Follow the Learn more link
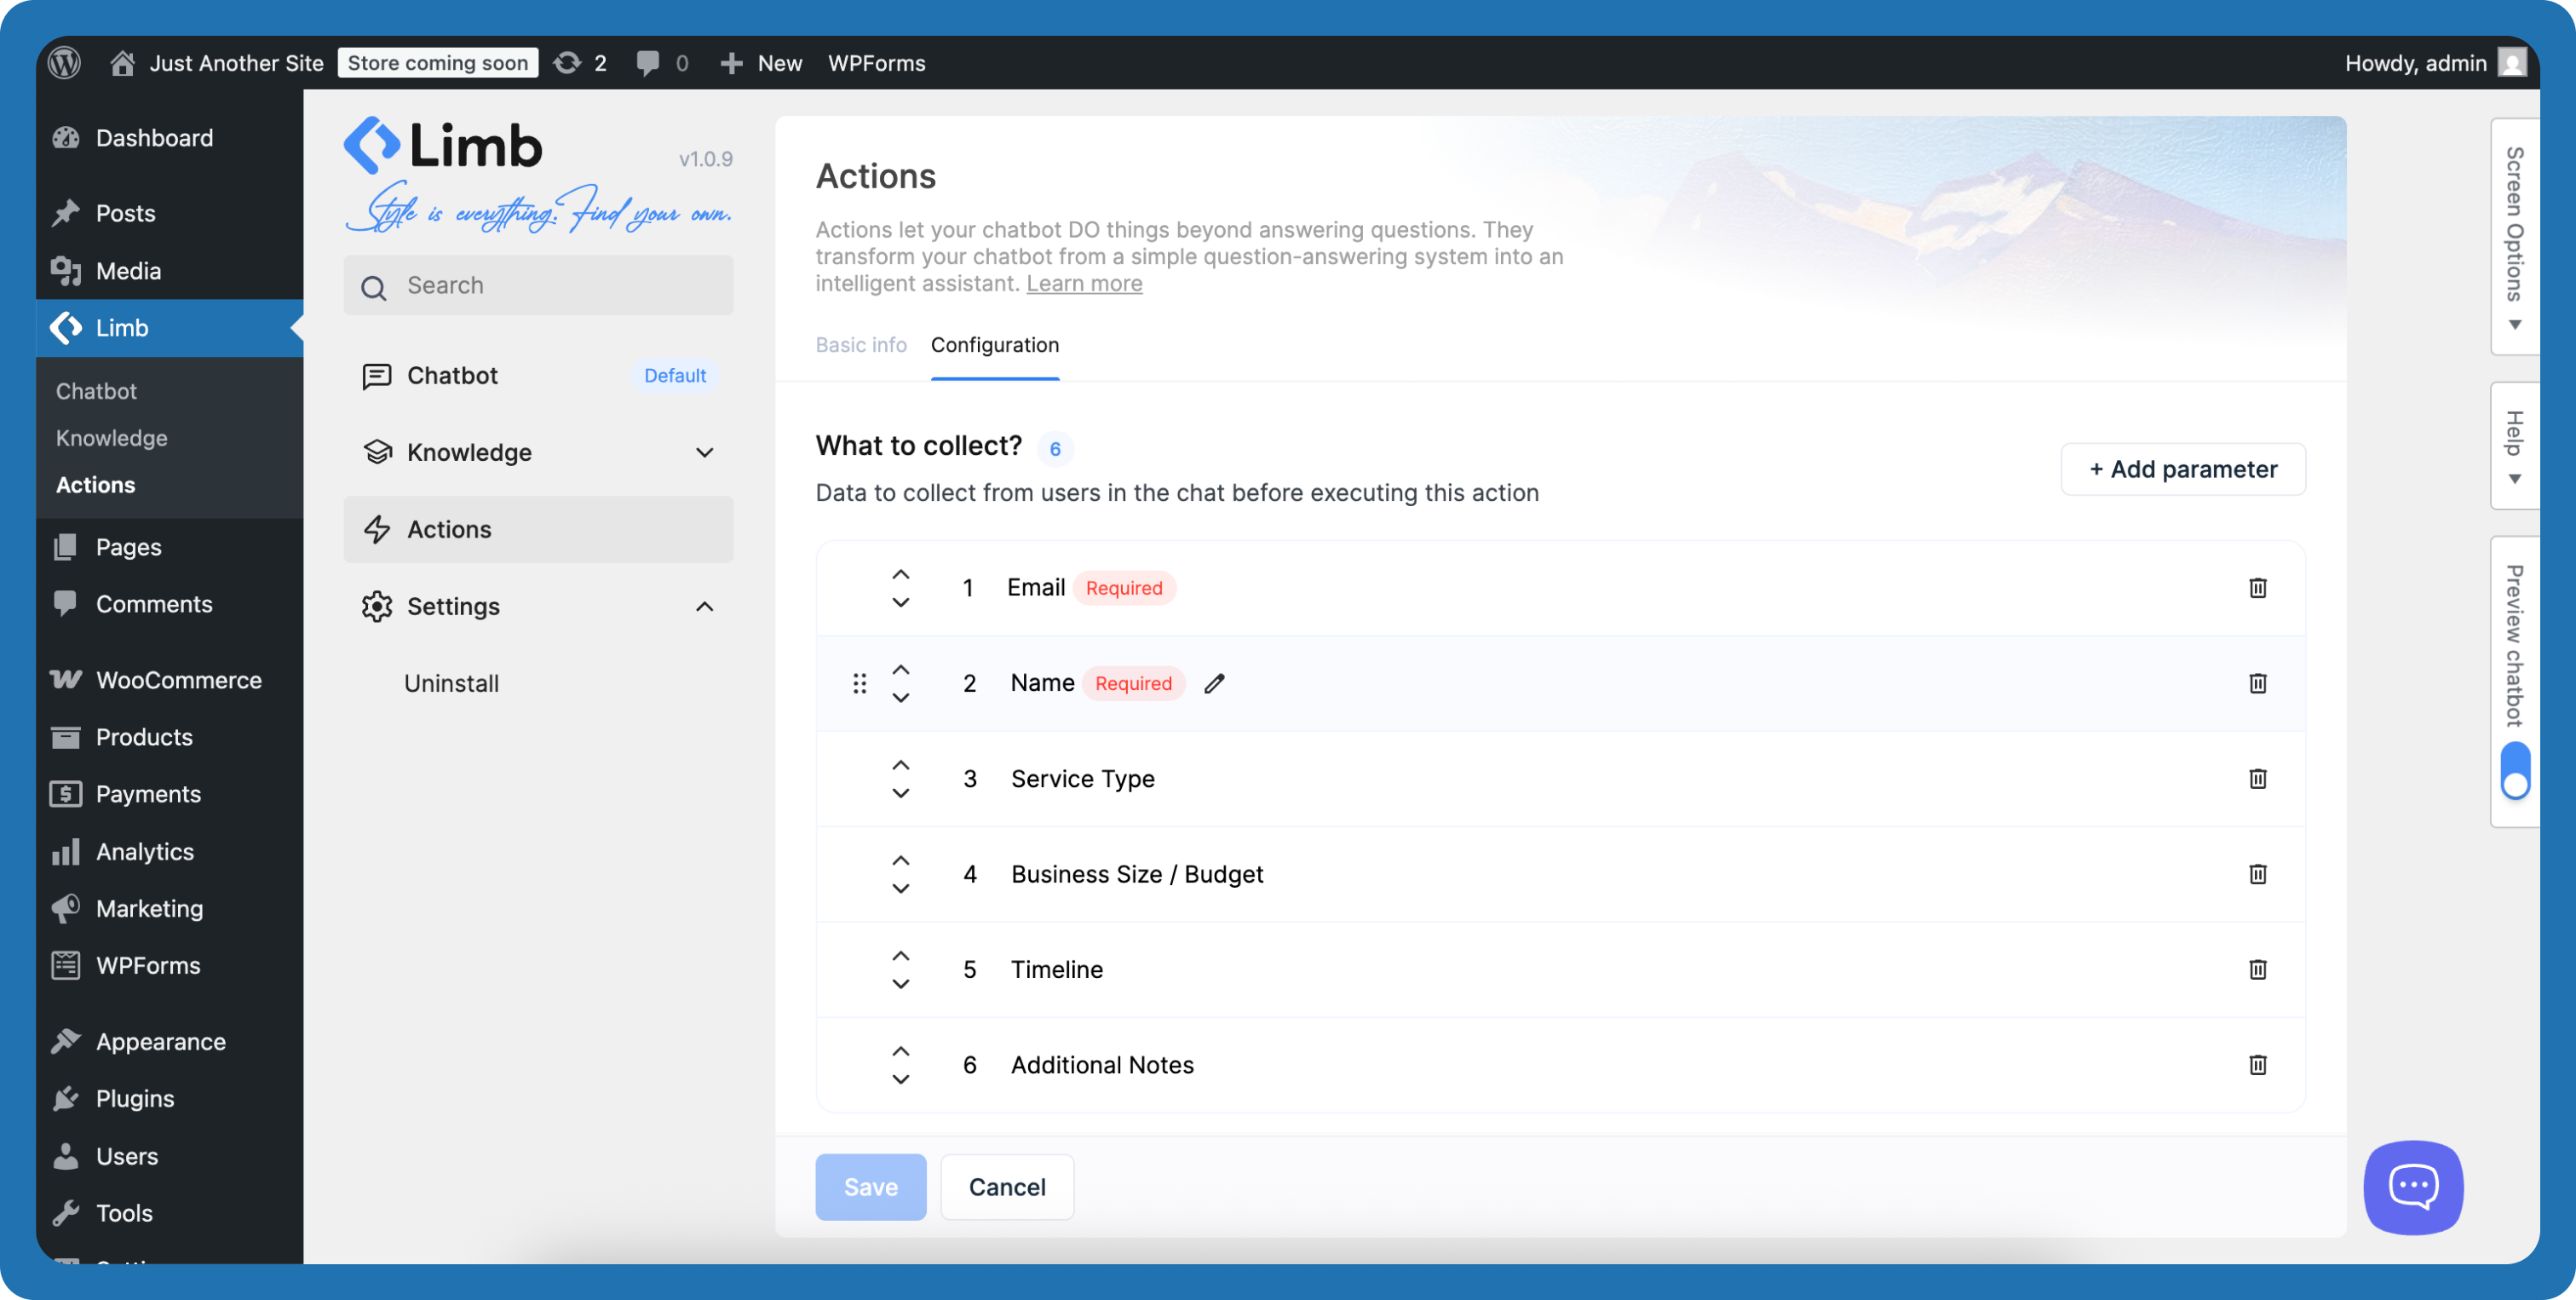Viewport: 2576px width, 1300px height. (x=1084, y=284)
